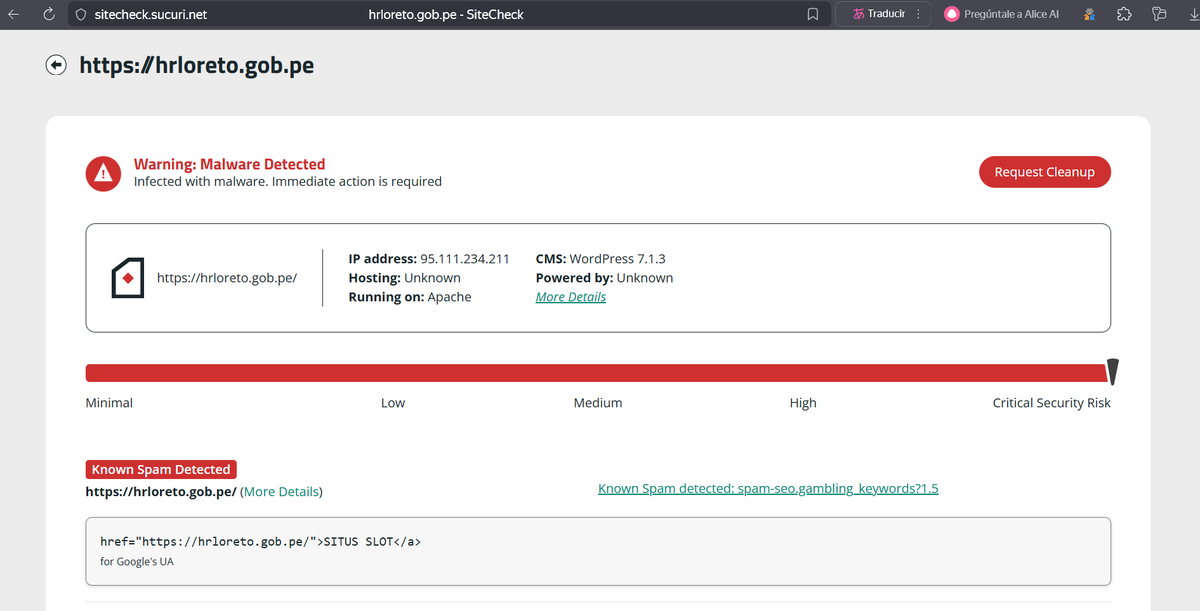The width and height of the screenshot is (1200, 611).
Task: Click the toolbar icon left of downloads
Action: pos(1159,14)
